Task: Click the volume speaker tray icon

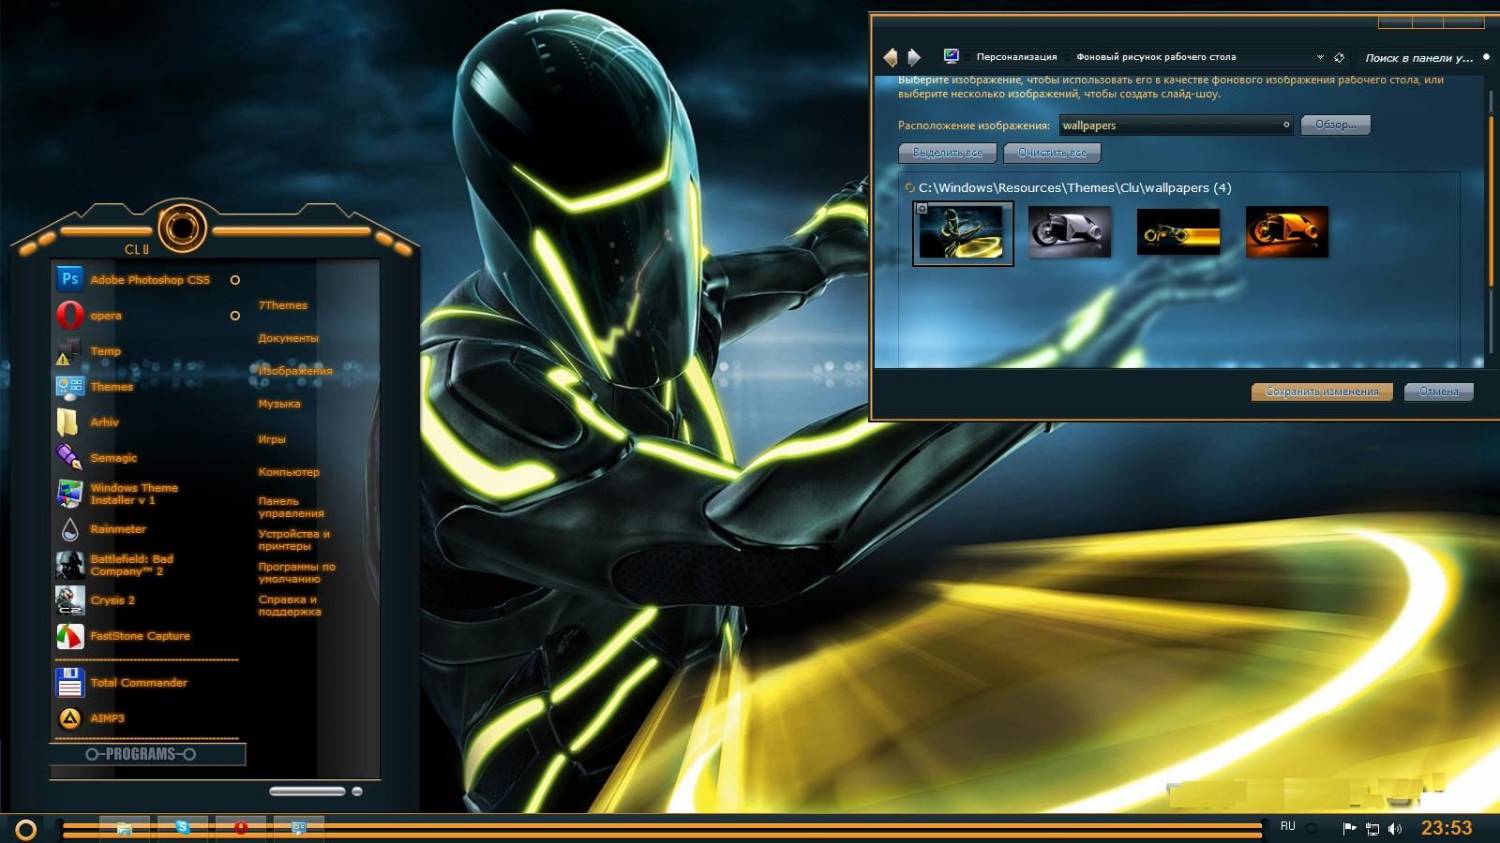Action: coord(1395,829)
